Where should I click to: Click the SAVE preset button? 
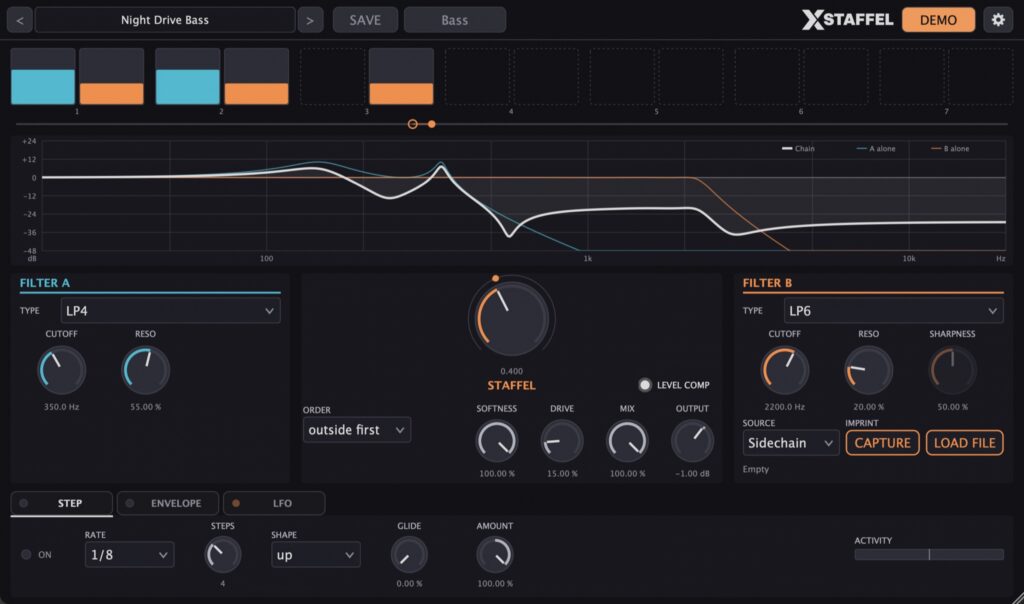pos(365,20)
